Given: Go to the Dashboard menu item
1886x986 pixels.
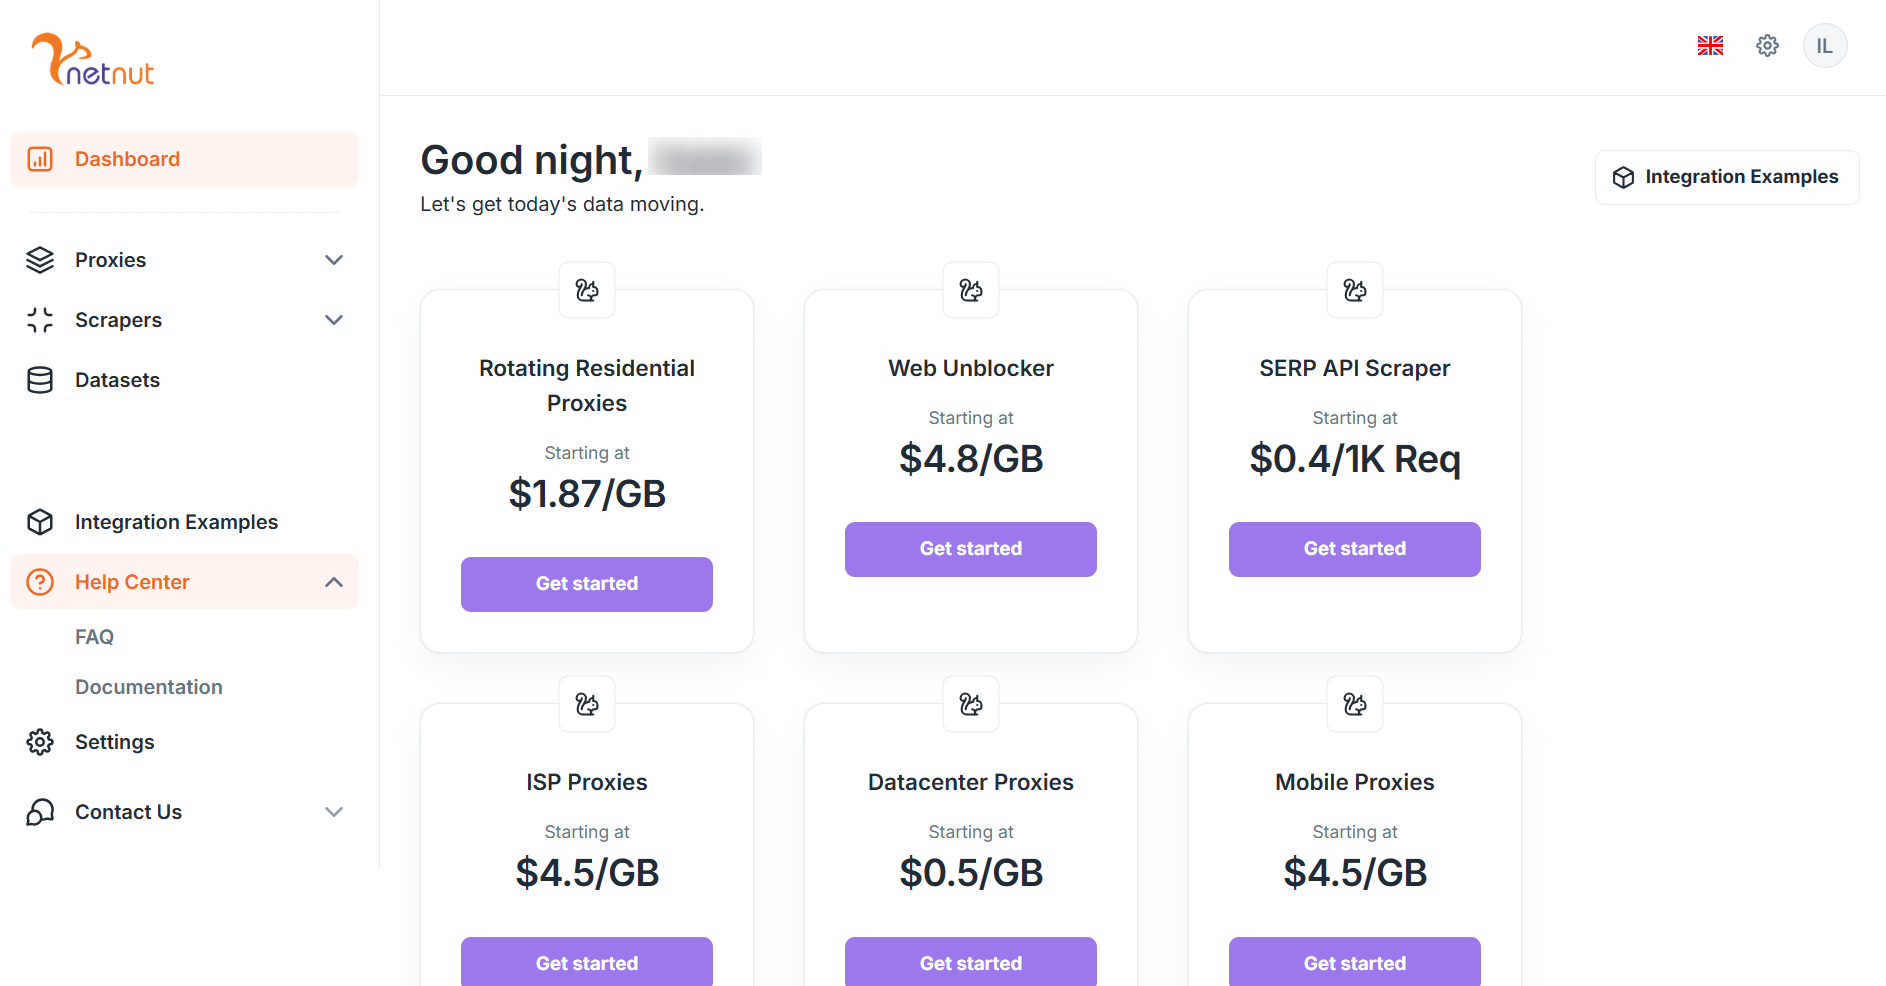Looking at the screenshot, I should (x=127, y=159).
